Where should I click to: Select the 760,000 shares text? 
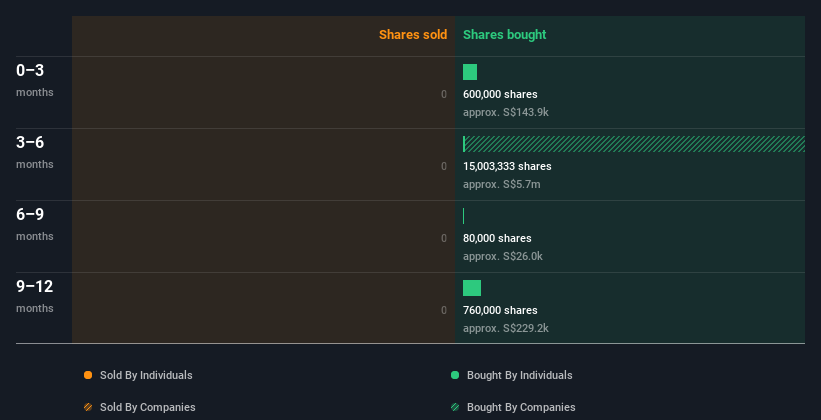click(500, 310)
